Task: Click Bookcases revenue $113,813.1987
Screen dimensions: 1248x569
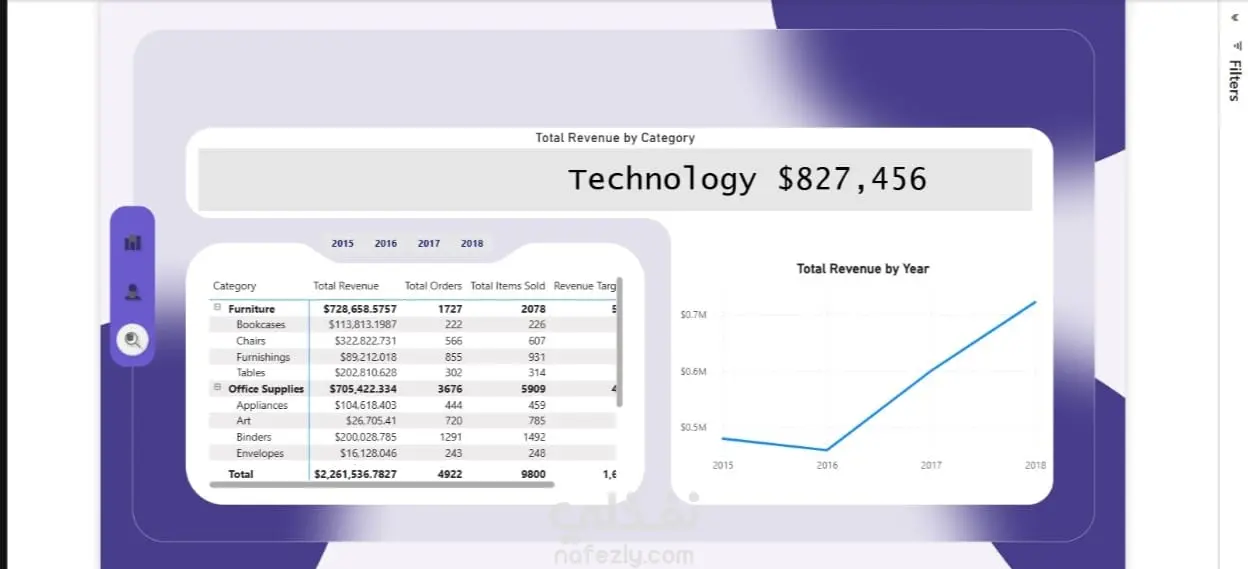Action: point(362,325)
